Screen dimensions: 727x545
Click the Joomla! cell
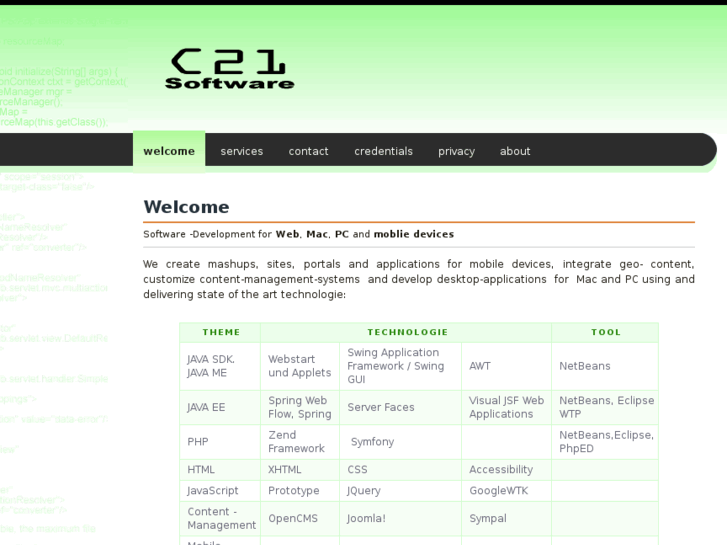click(401, 519)
